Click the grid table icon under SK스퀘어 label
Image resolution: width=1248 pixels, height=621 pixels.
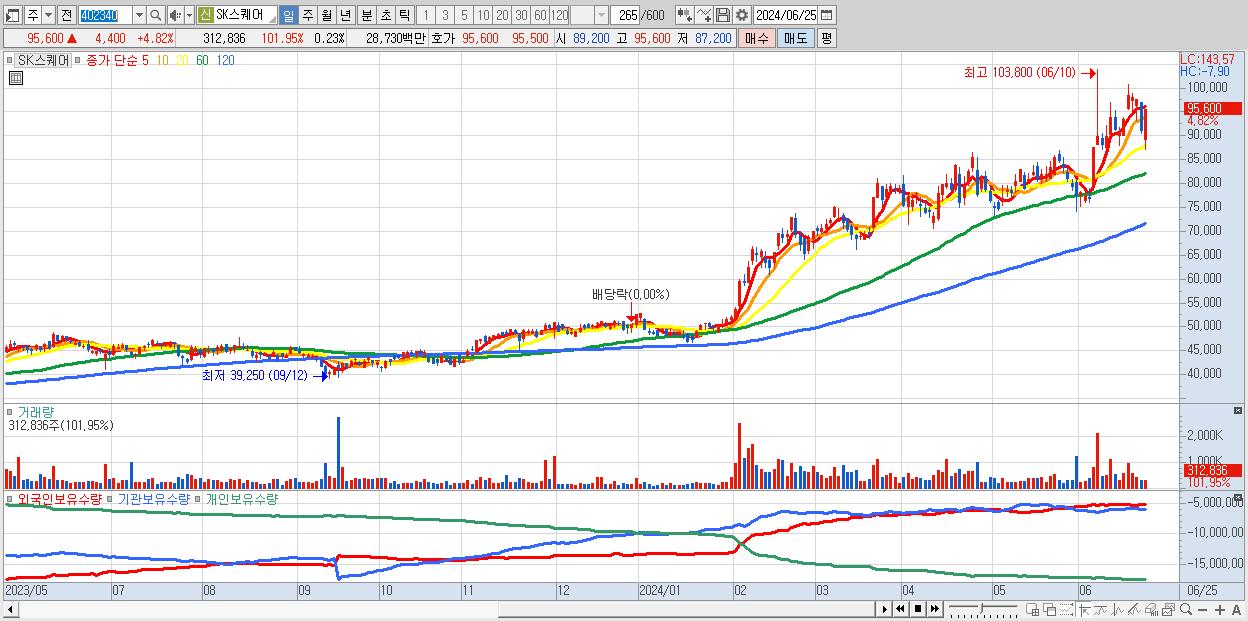16,78
